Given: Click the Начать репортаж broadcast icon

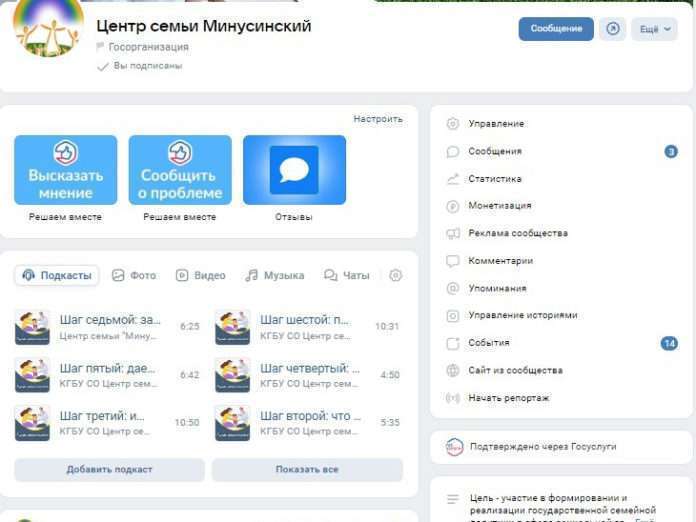Looking at the screenshot, I should click(x=452, y=398).
